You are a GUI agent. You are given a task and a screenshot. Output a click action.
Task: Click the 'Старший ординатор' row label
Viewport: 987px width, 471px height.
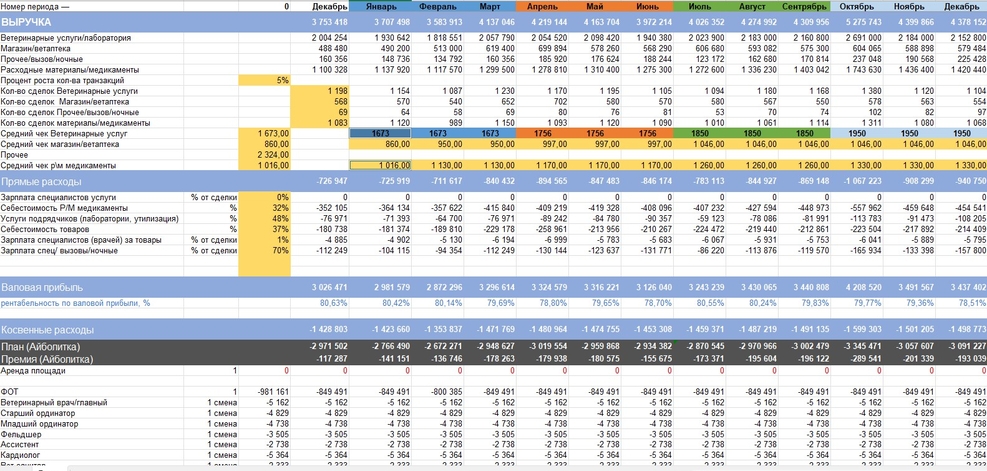38,413
